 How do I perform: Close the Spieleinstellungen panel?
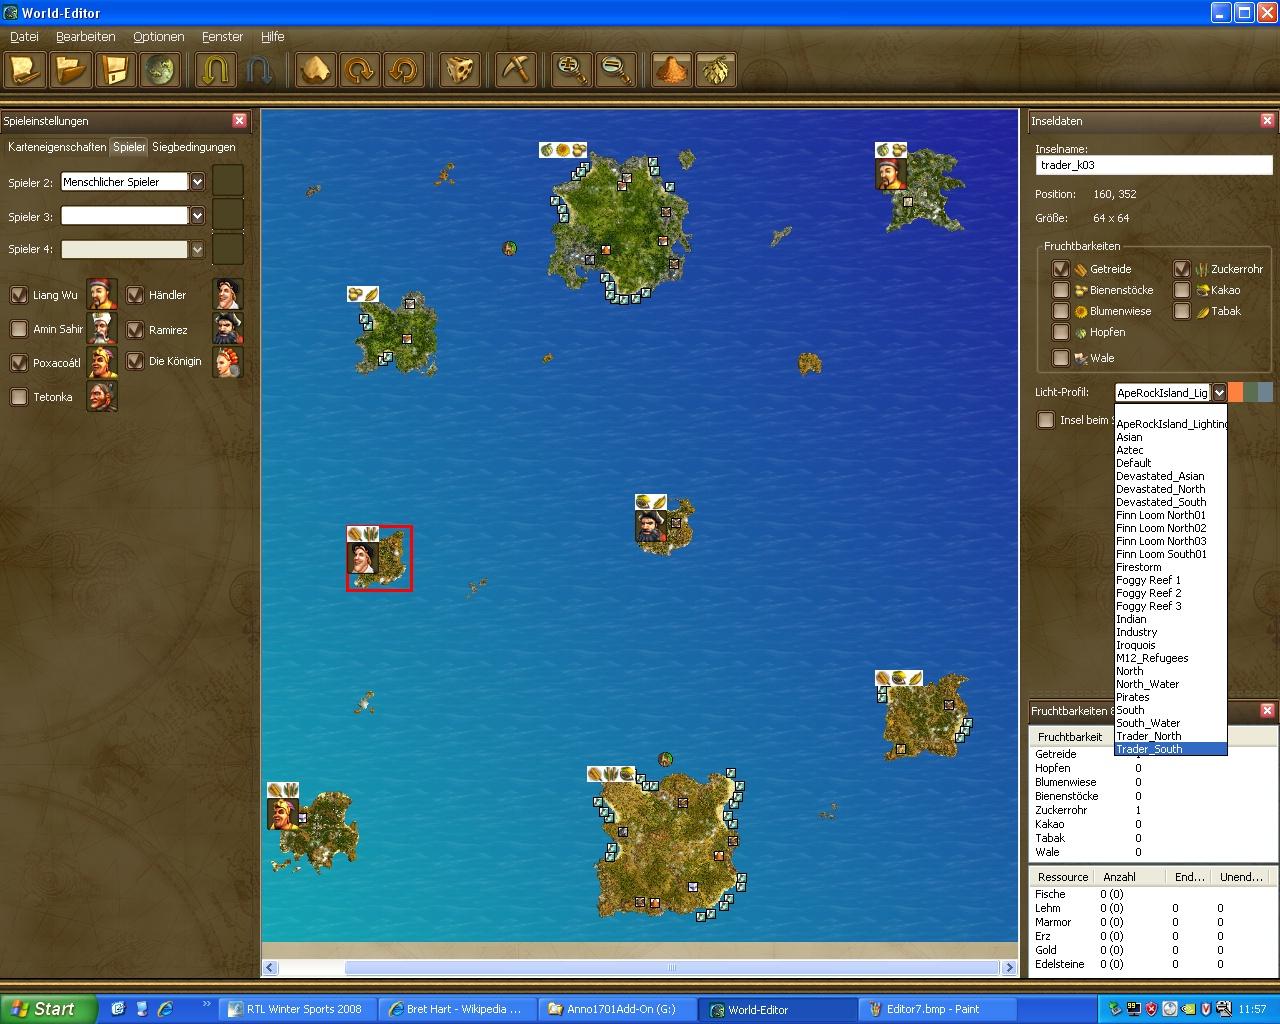(x=239, y=120)
